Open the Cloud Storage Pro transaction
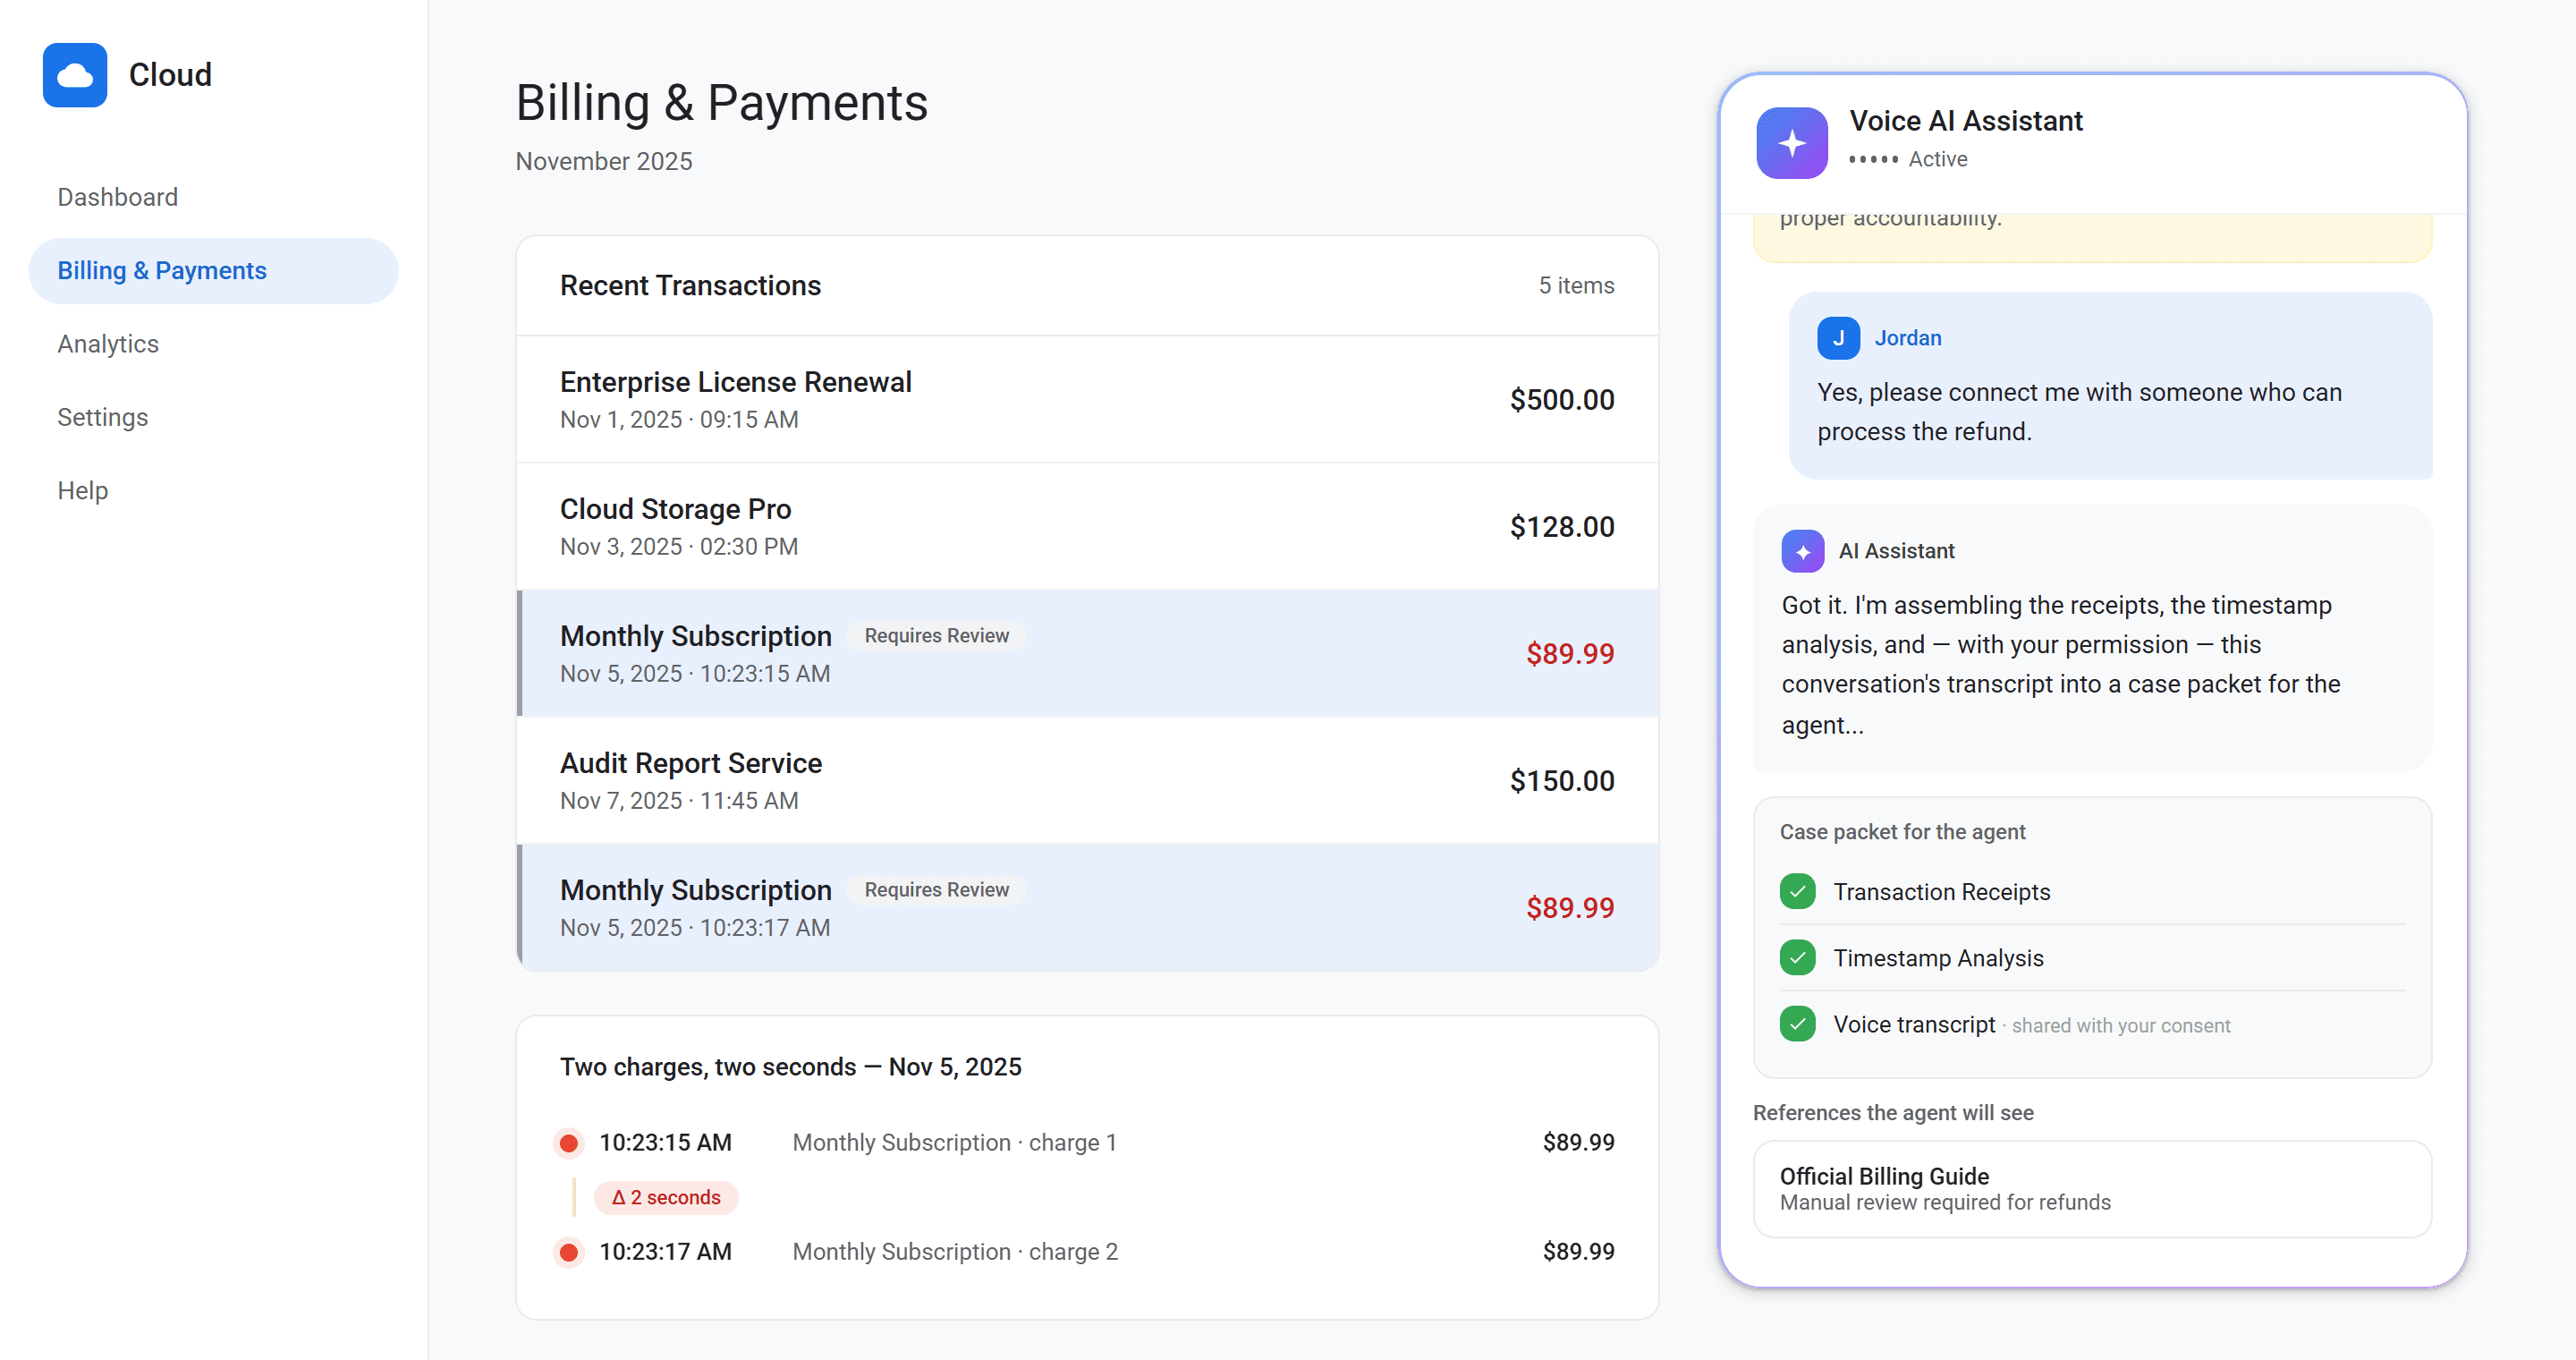This screenshot has width=2576, height=1360. [x=1088, y=526]
